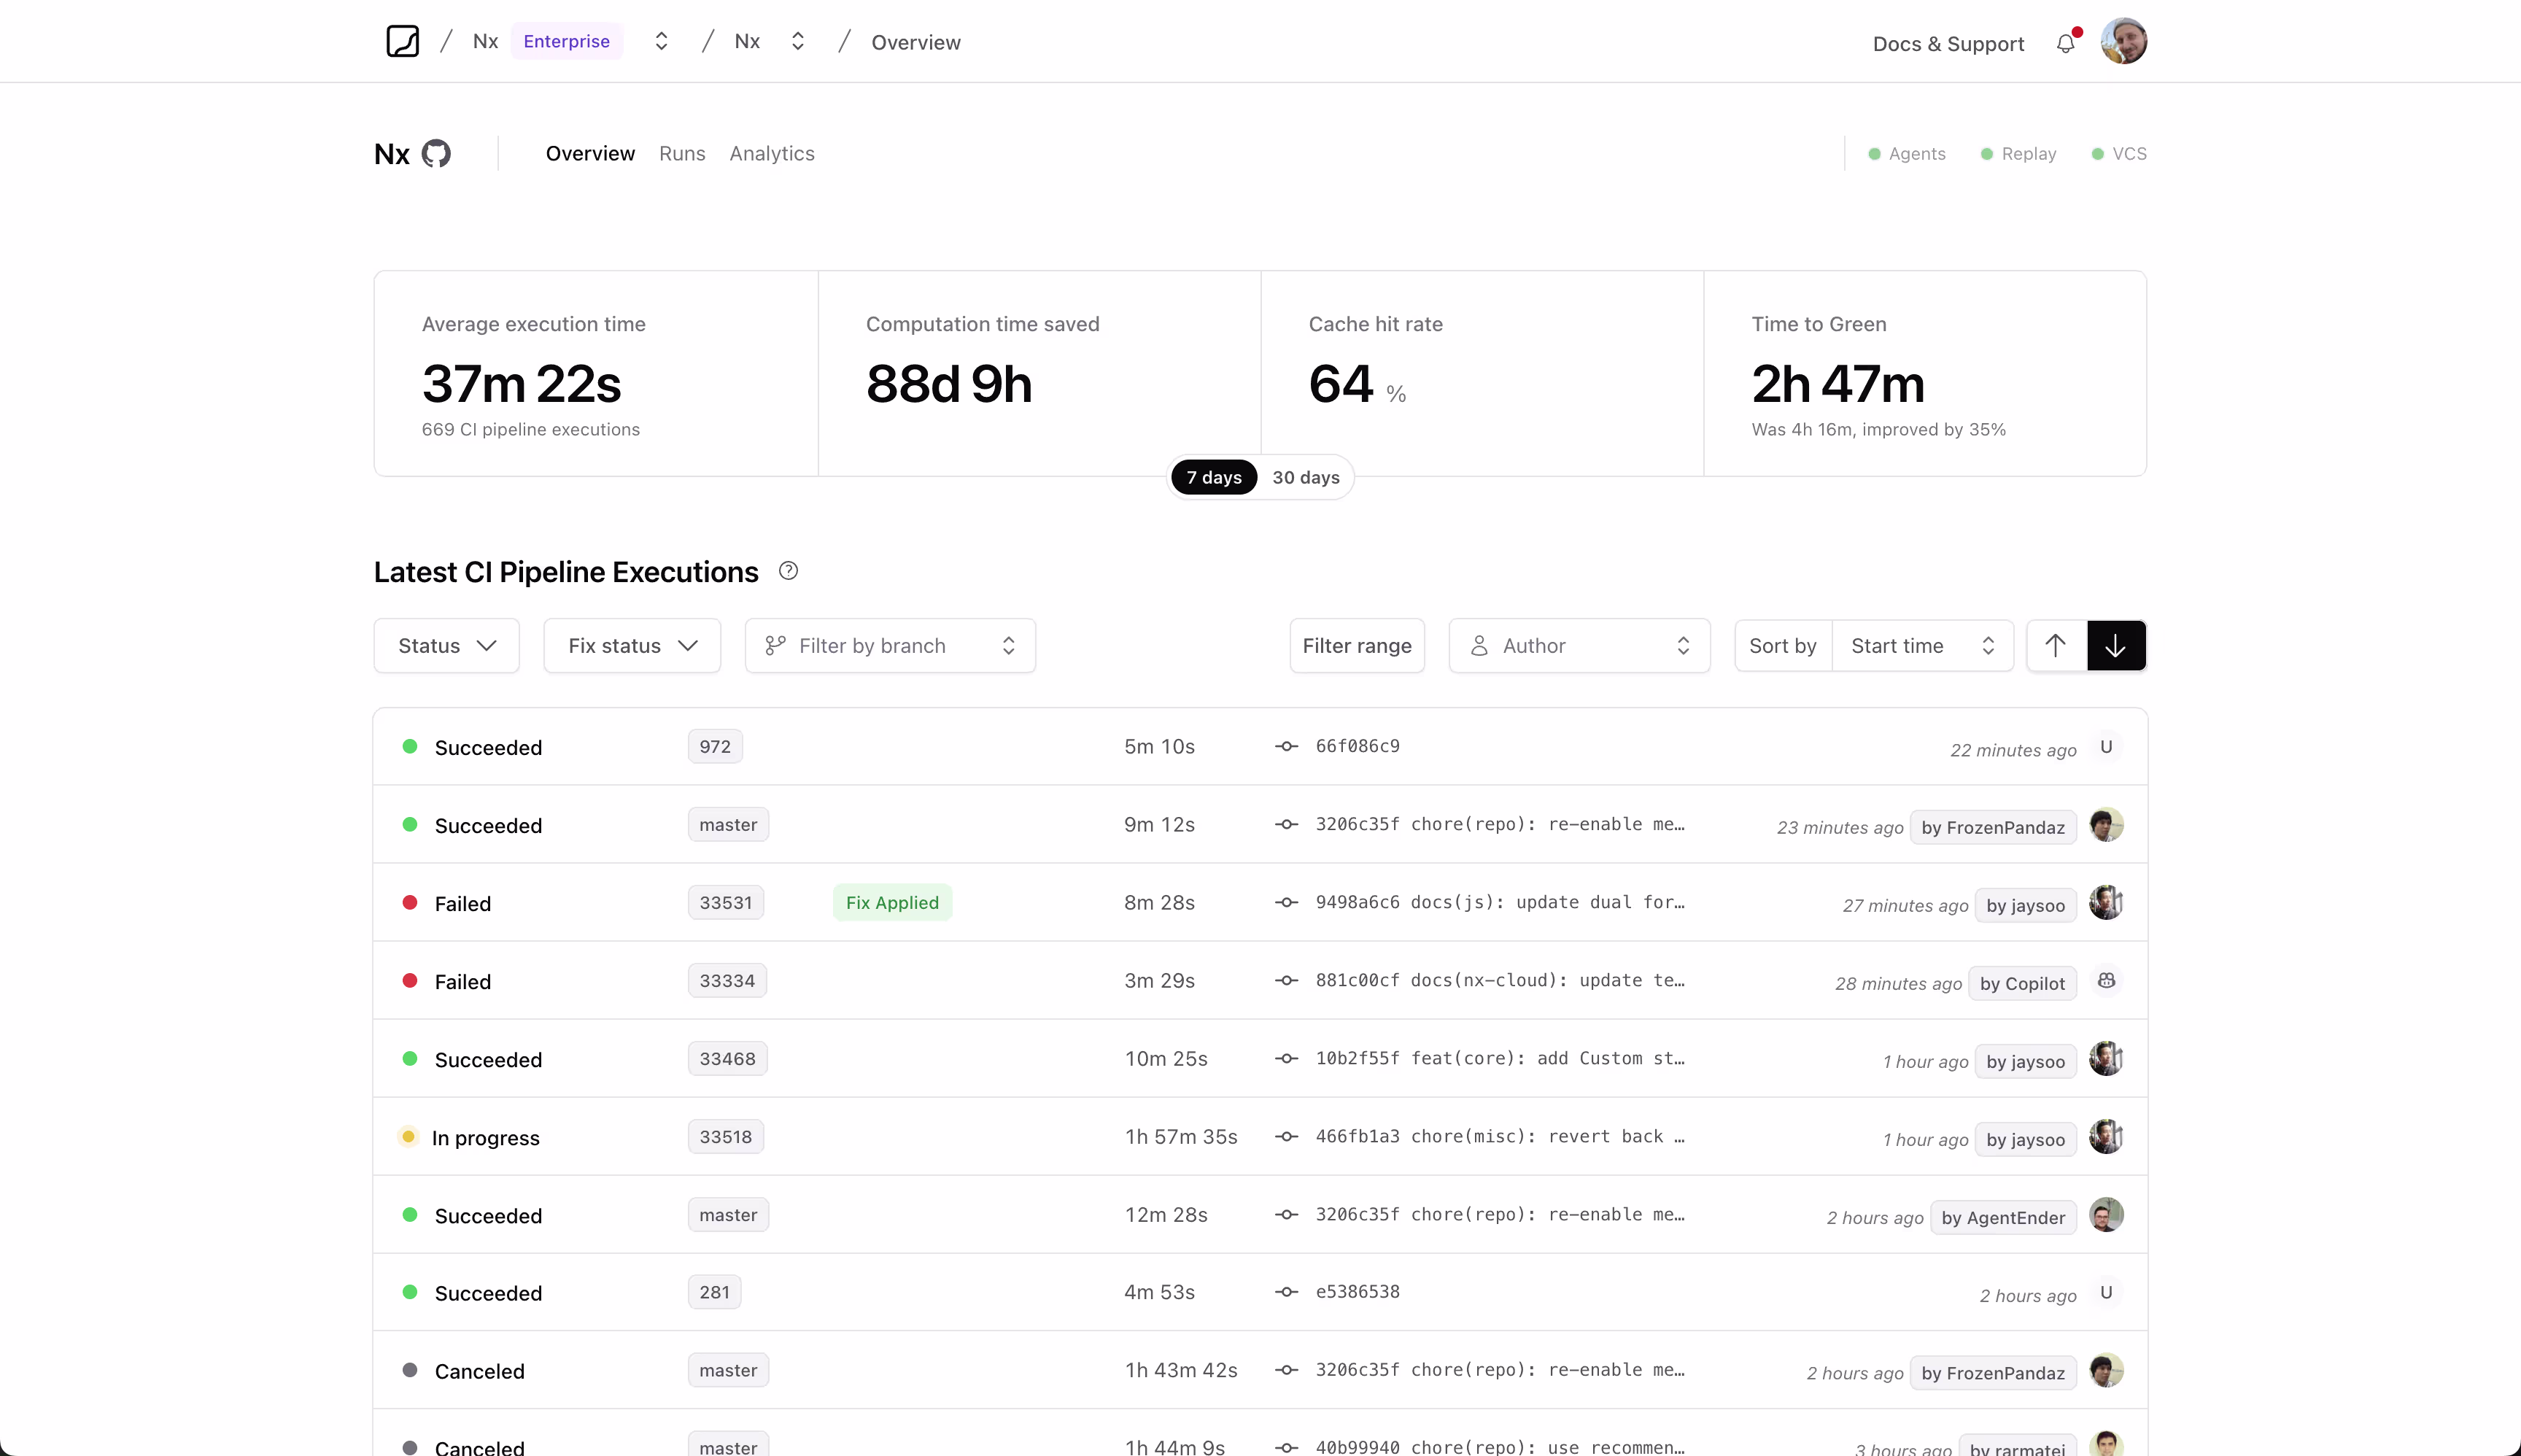Click the Agents status indicator
Image resolution: width=2521 pixels, height=1456 pixels.
[1907, 153]
